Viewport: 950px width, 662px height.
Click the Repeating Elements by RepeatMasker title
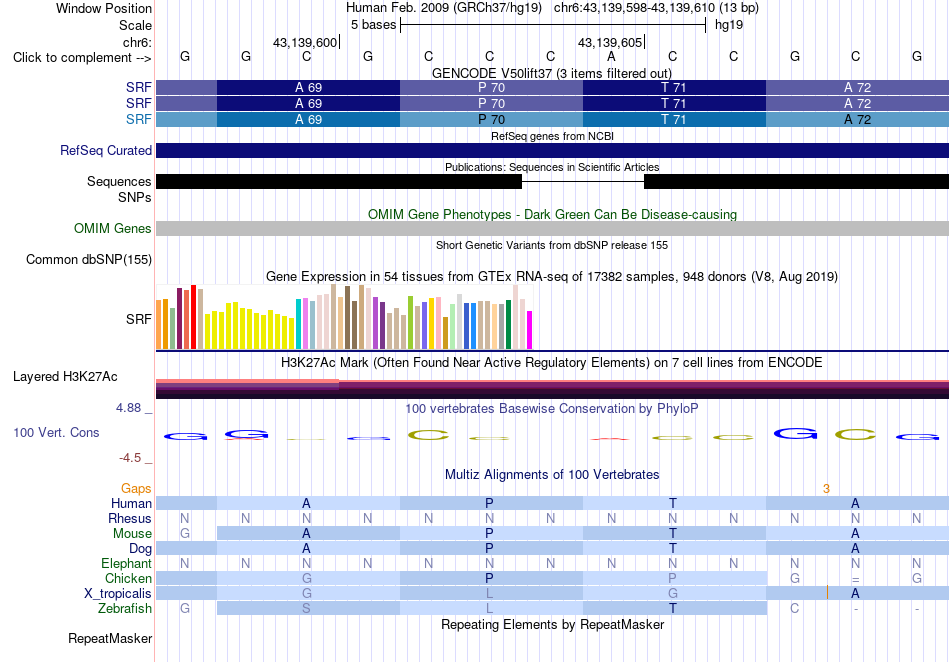point(552,624)
